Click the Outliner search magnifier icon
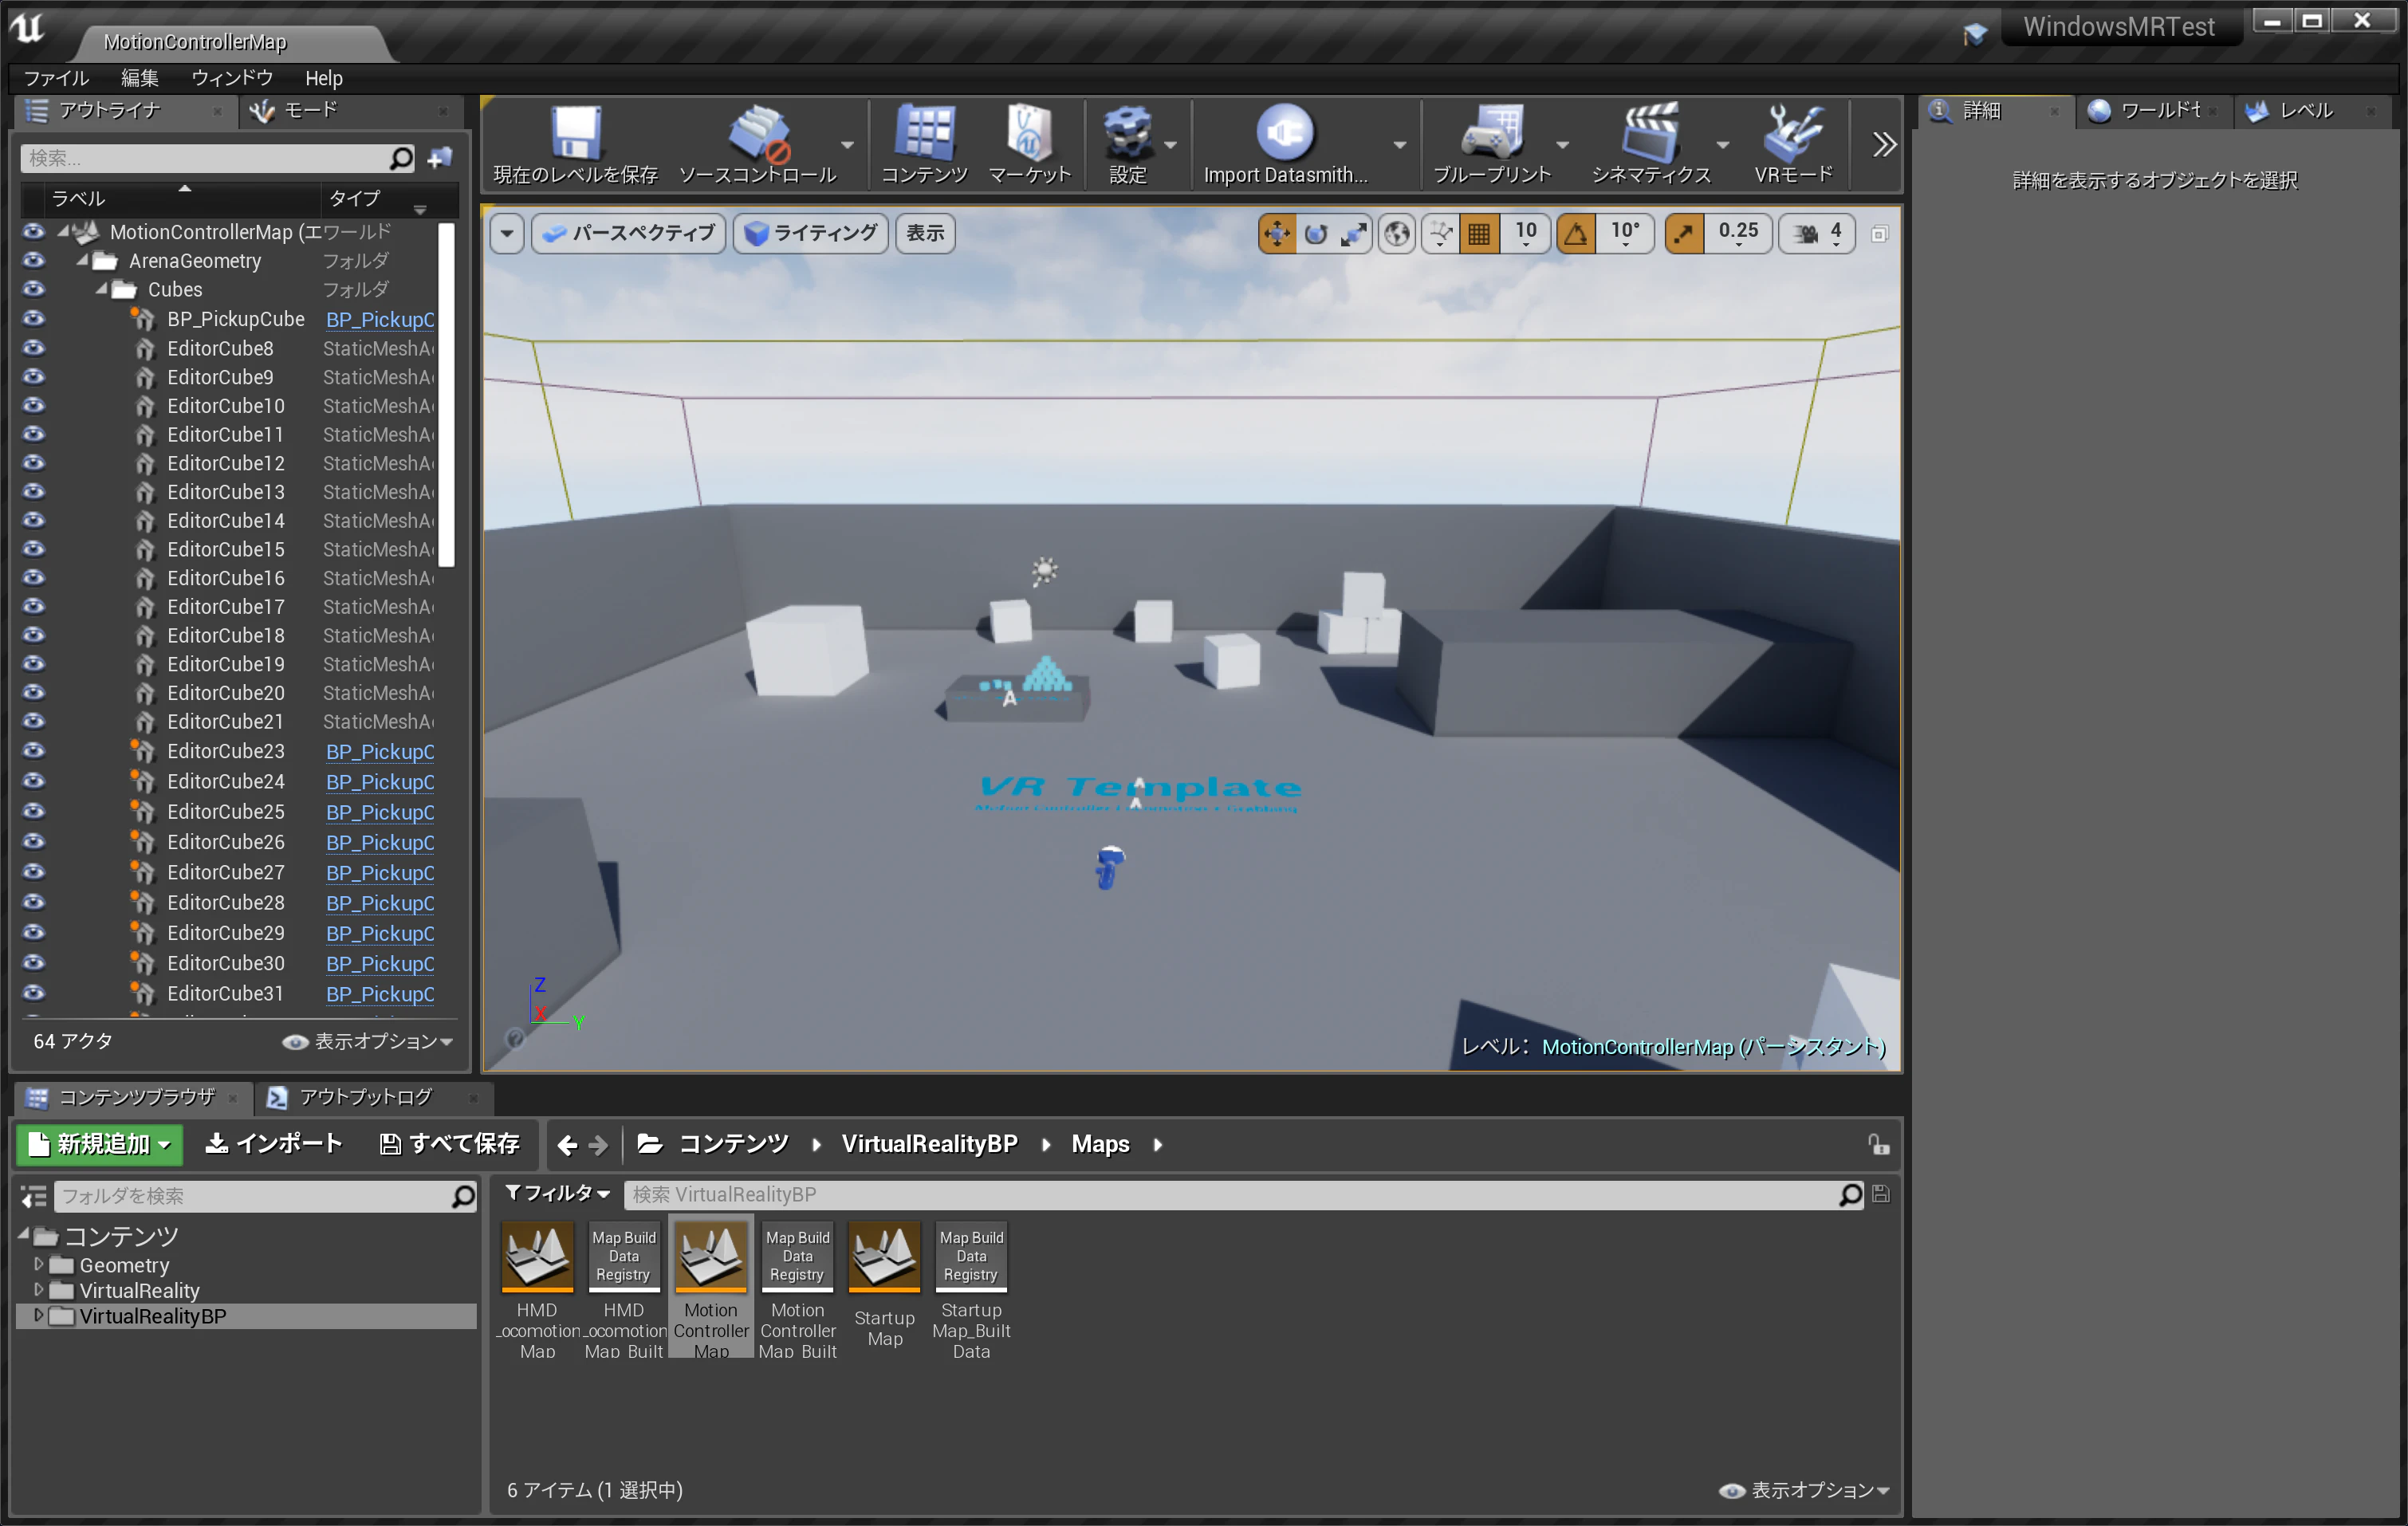The width and height of the screenshot is (2408, 1526). (x=400, y=158)
